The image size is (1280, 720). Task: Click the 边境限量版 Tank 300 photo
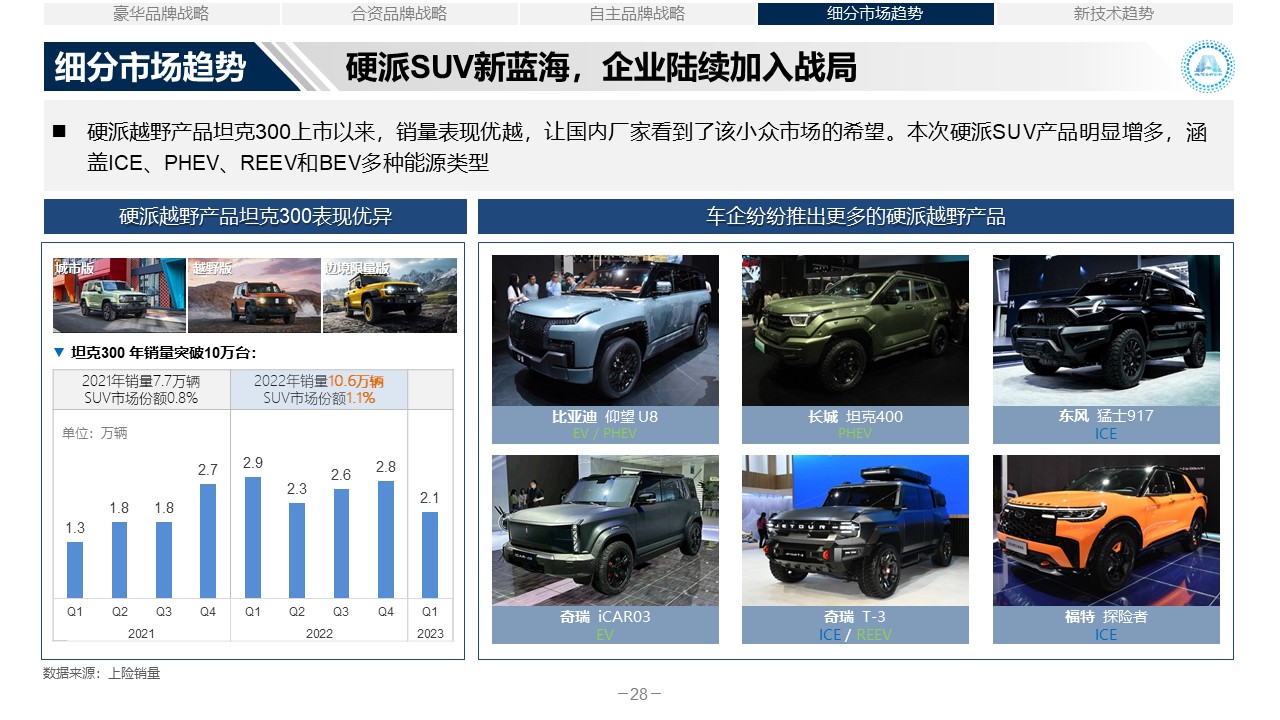(x=390, y=295)
